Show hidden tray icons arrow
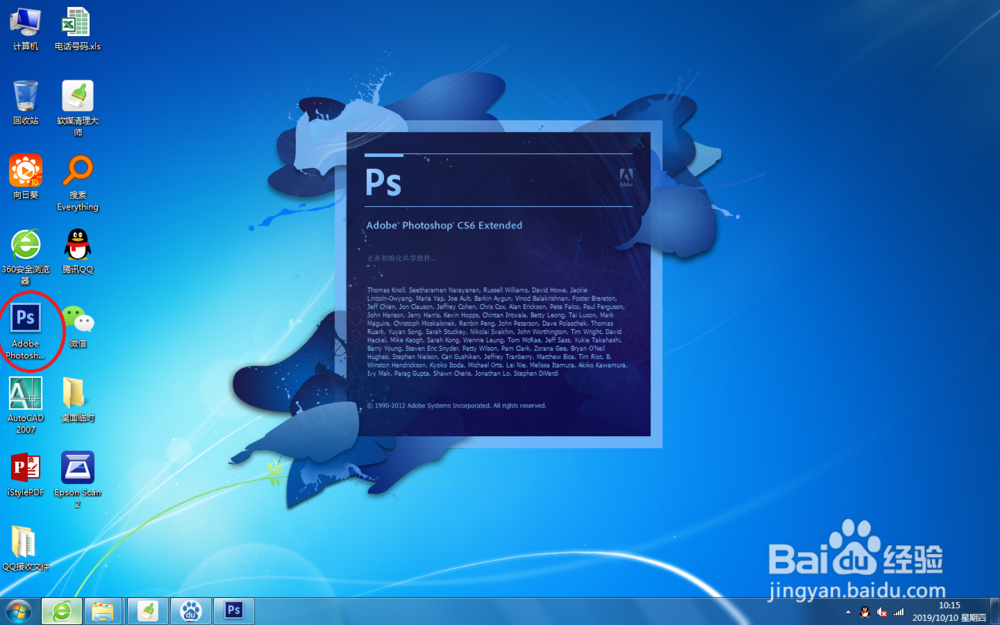Image resolution: width=1000 pixels, height=625 pixels. click(848, 612)
